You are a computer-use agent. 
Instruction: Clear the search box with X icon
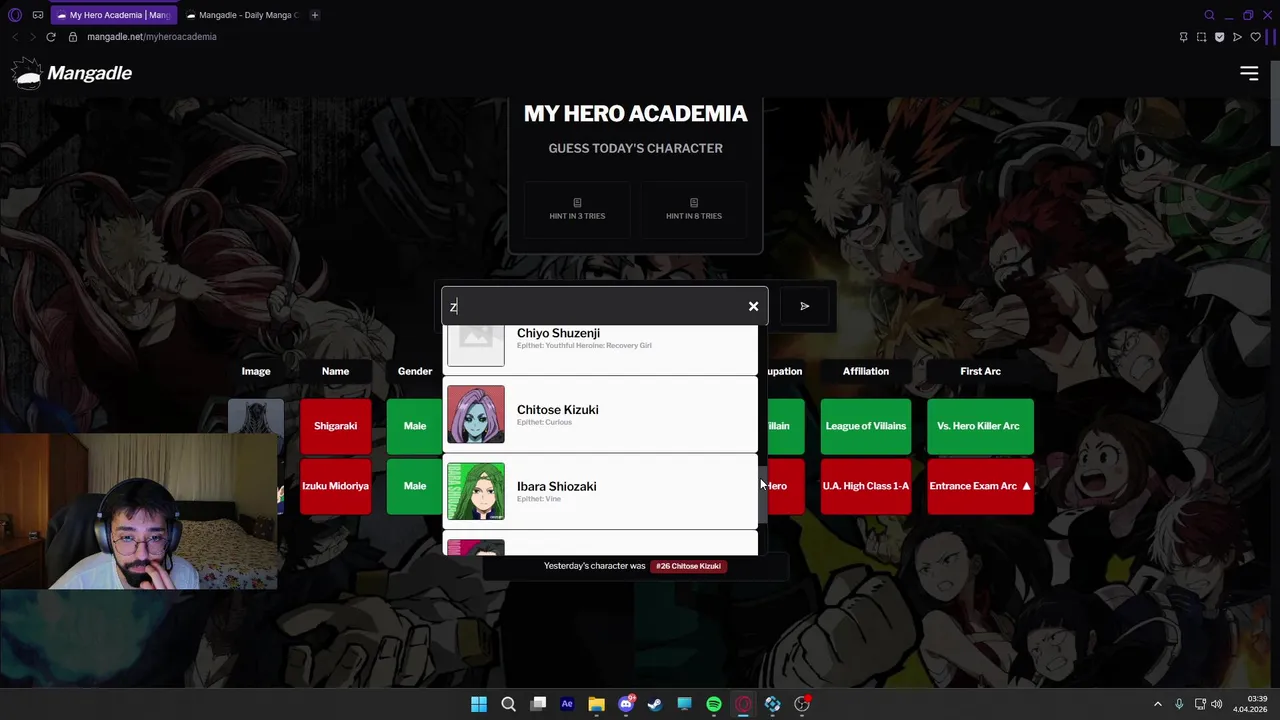[753, 306]
